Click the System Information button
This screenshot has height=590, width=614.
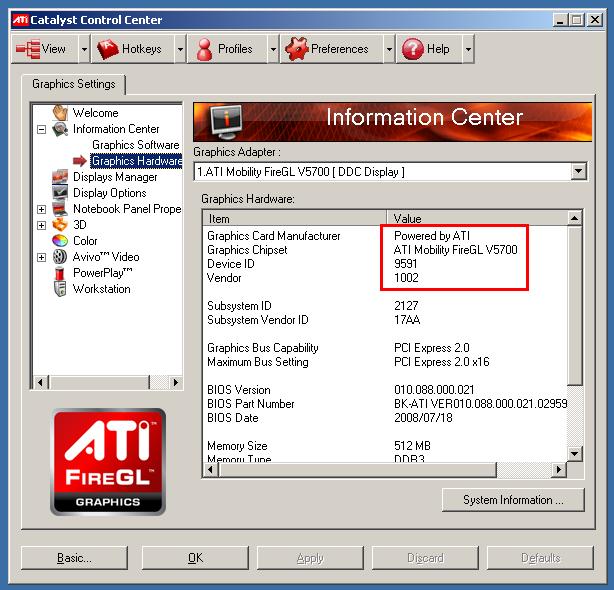coord(513,500)
